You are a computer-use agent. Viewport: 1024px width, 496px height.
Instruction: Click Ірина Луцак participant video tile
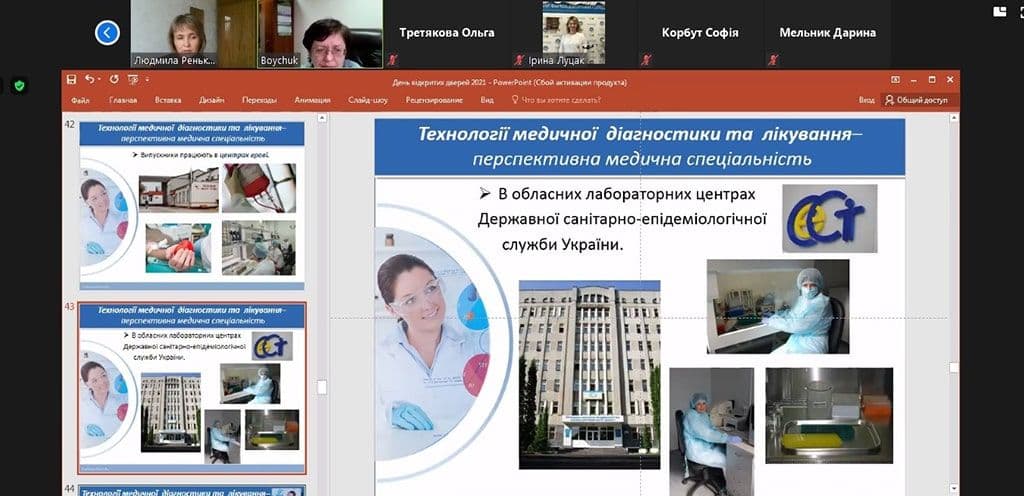click(x=573, y=34)
